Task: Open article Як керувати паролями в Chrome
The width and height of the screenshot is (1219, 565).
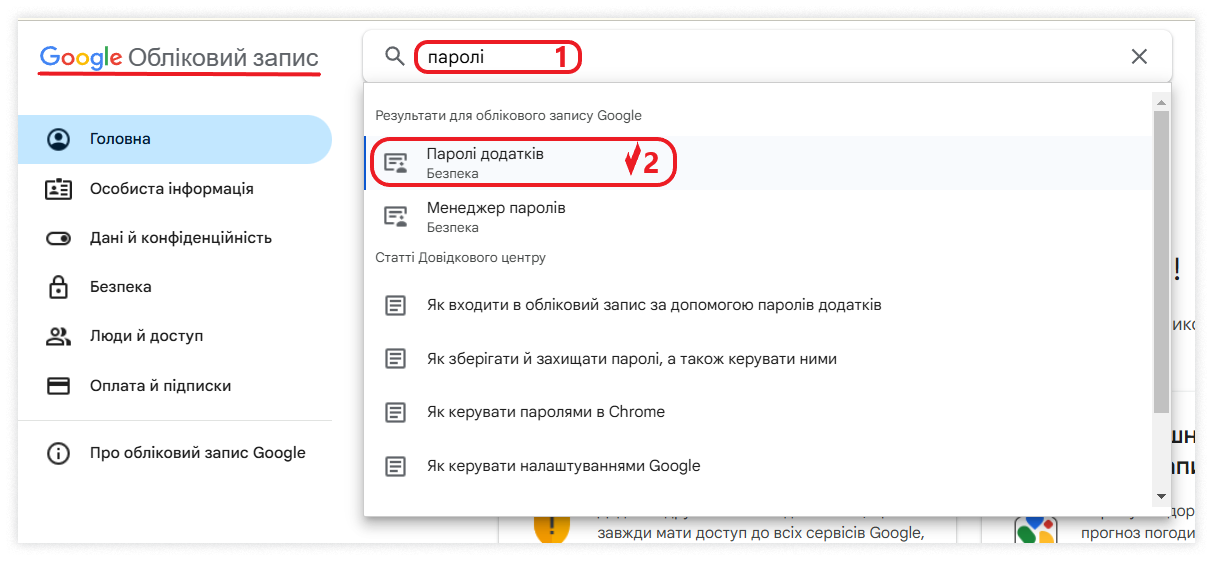Action: [x=545, y=412]
